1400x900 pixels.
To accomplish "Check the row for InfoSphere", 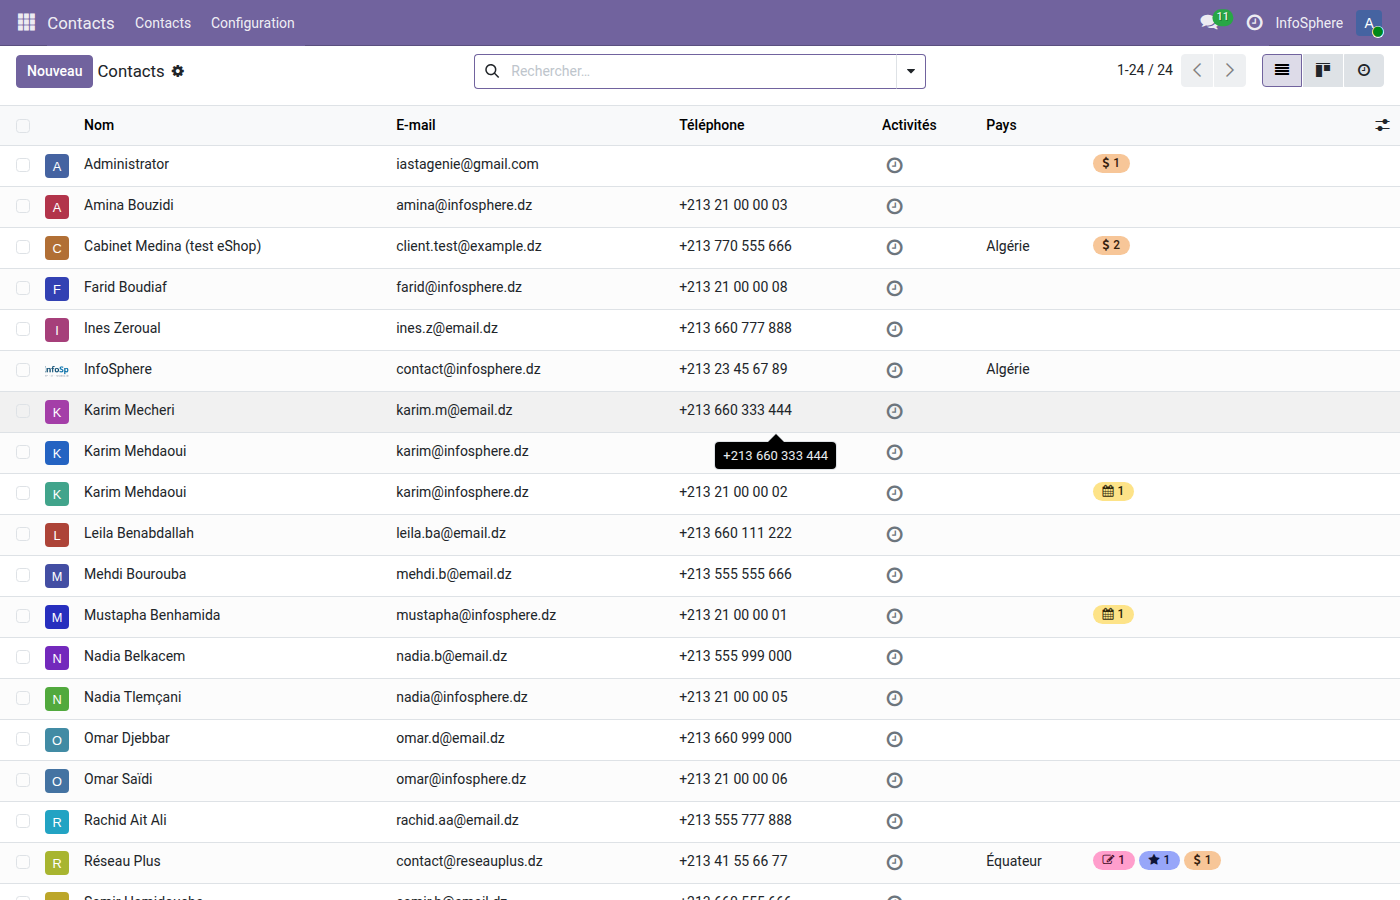I will point(23,370).
